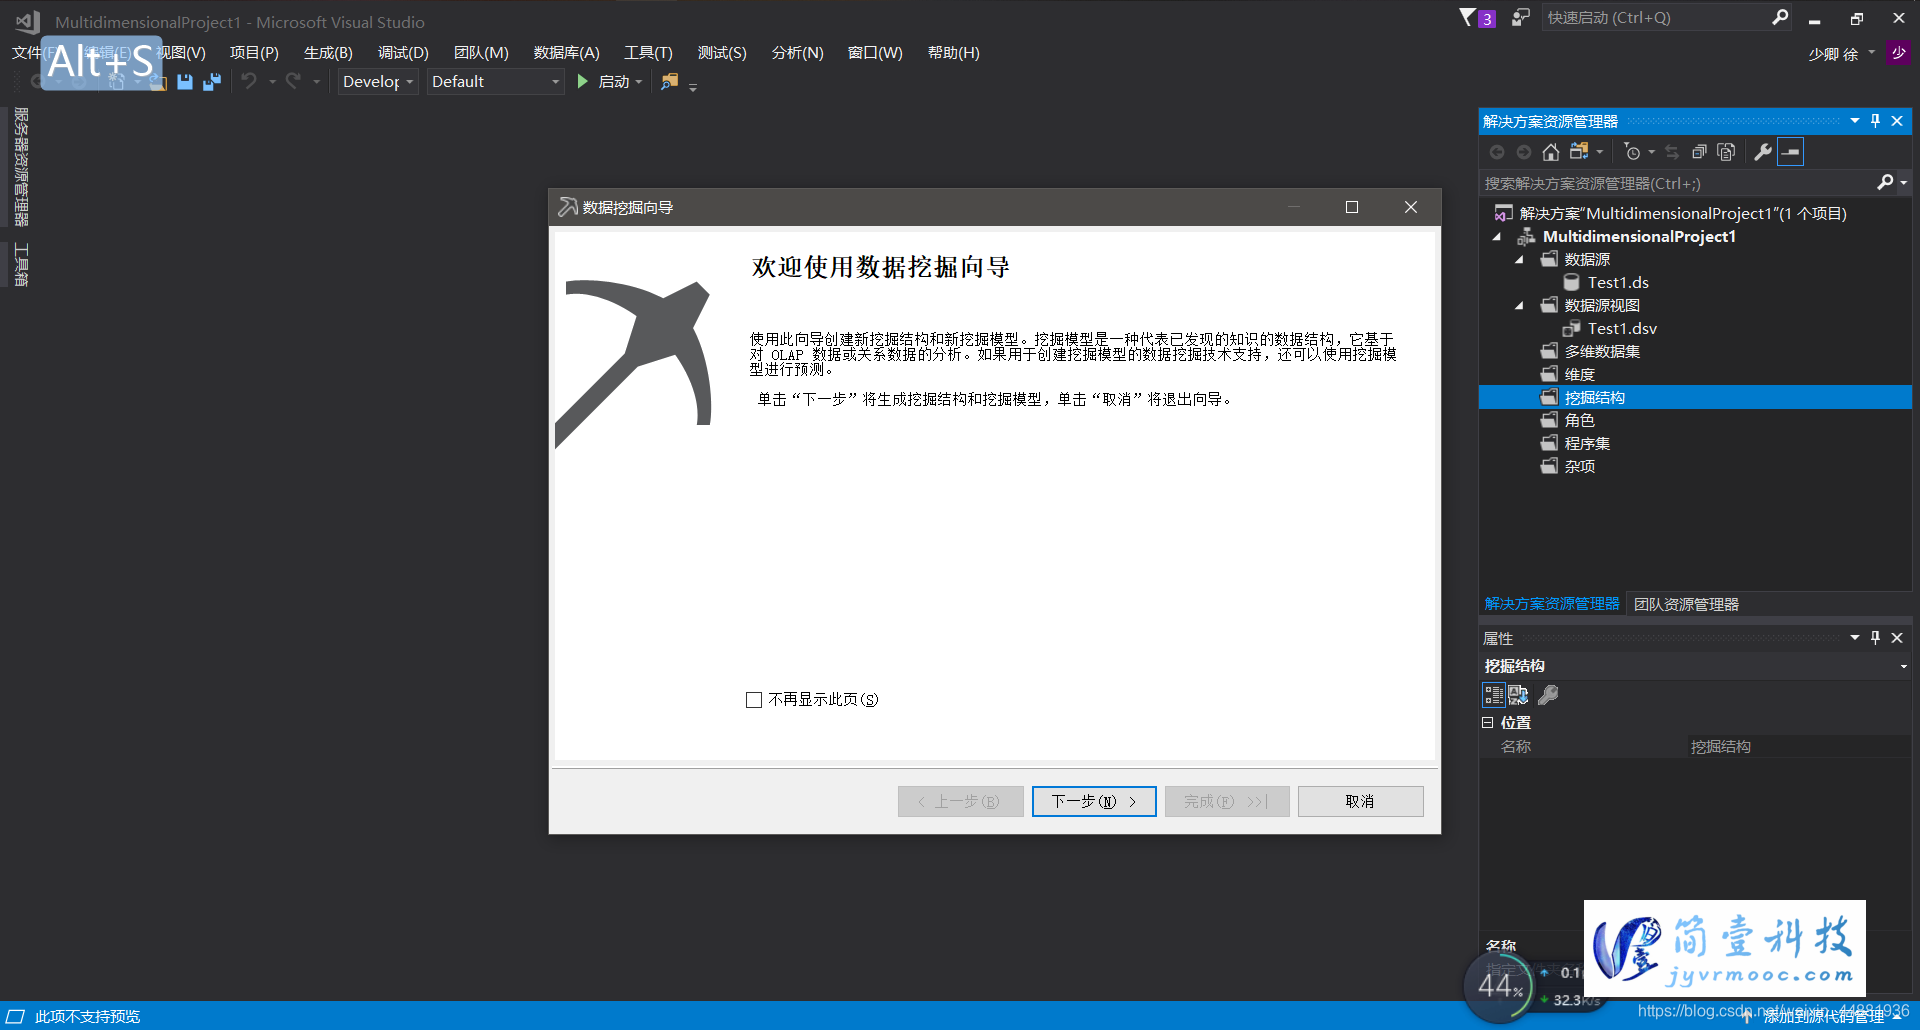Click the Save All icon
This screenshot has width=1920, height=1030.
pyautogui.click(x=212, y=82)
